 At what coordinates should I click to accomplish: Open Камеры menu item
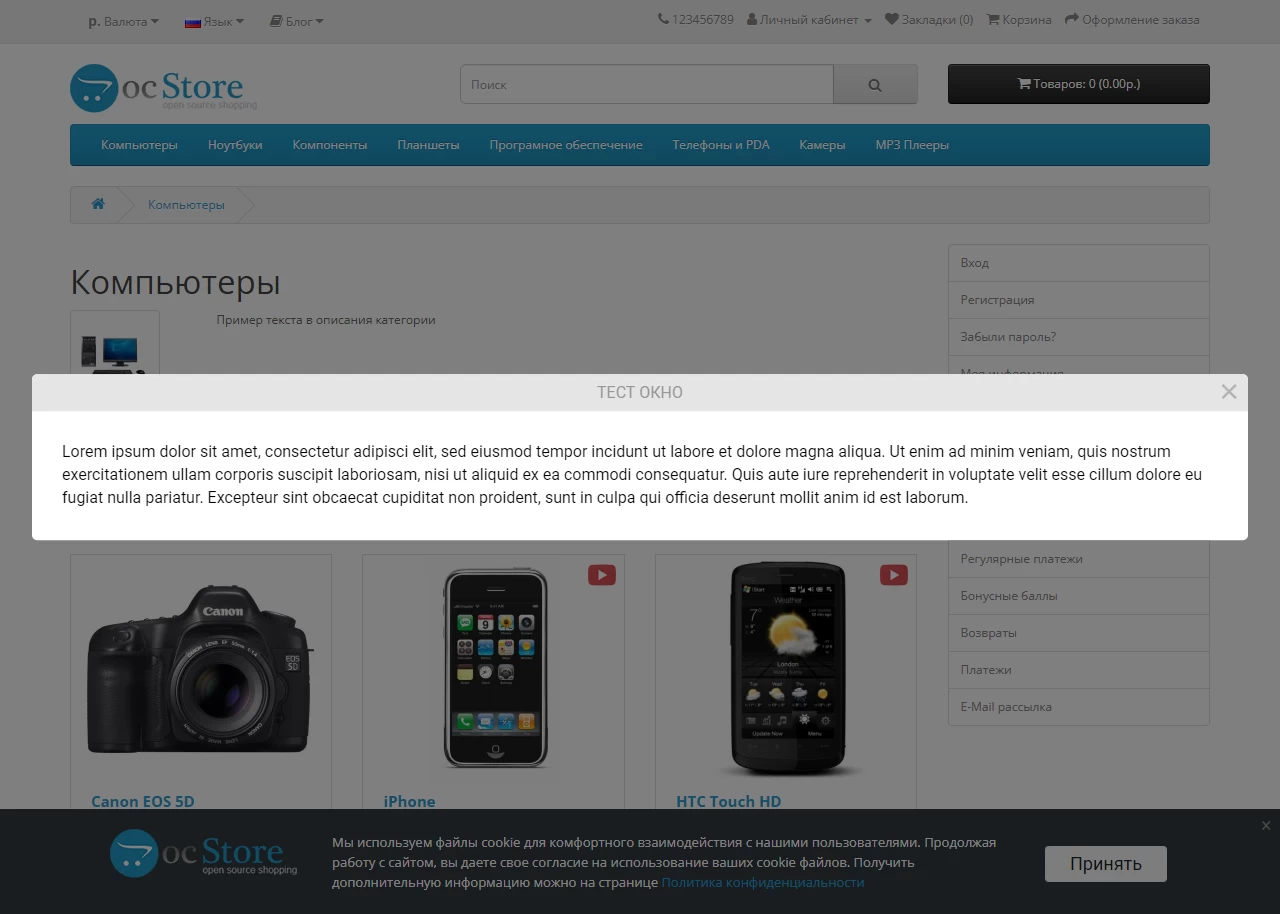(822, 145)
